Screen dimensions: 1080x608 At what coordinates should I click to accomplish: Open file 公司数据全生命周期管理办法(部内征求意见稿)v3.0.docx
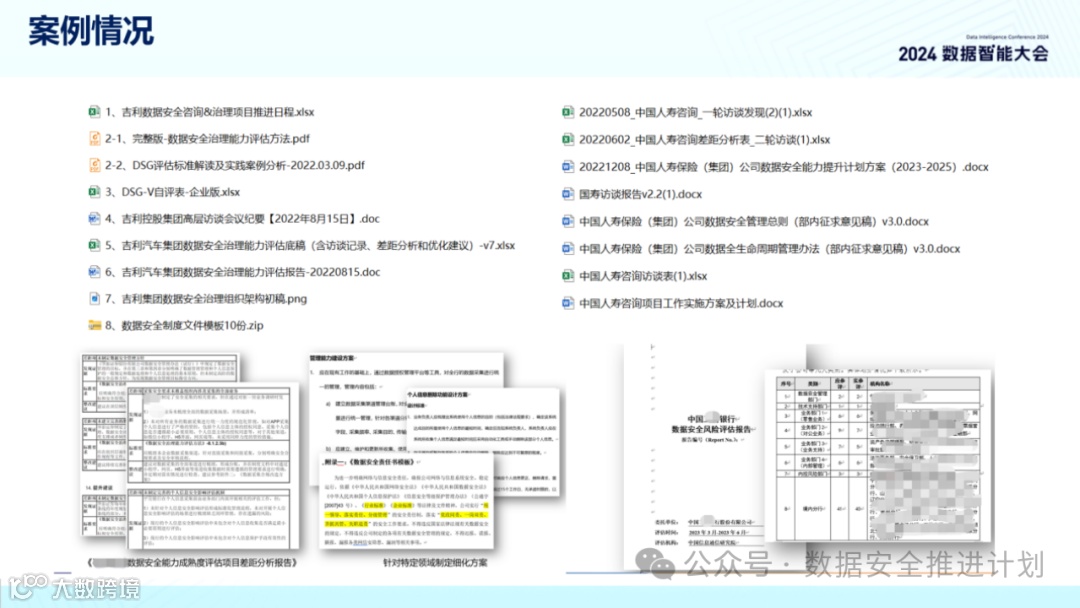(x=769, y=249)
